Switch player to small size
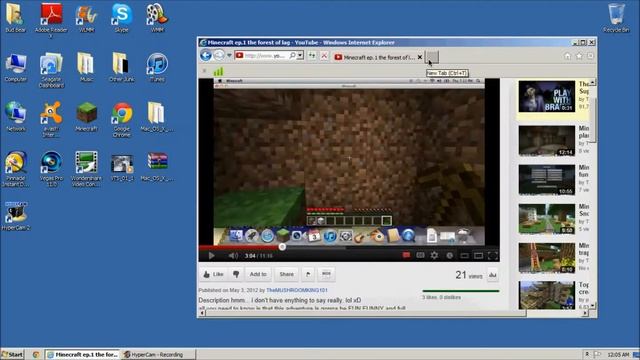 [x=464, y=256]
